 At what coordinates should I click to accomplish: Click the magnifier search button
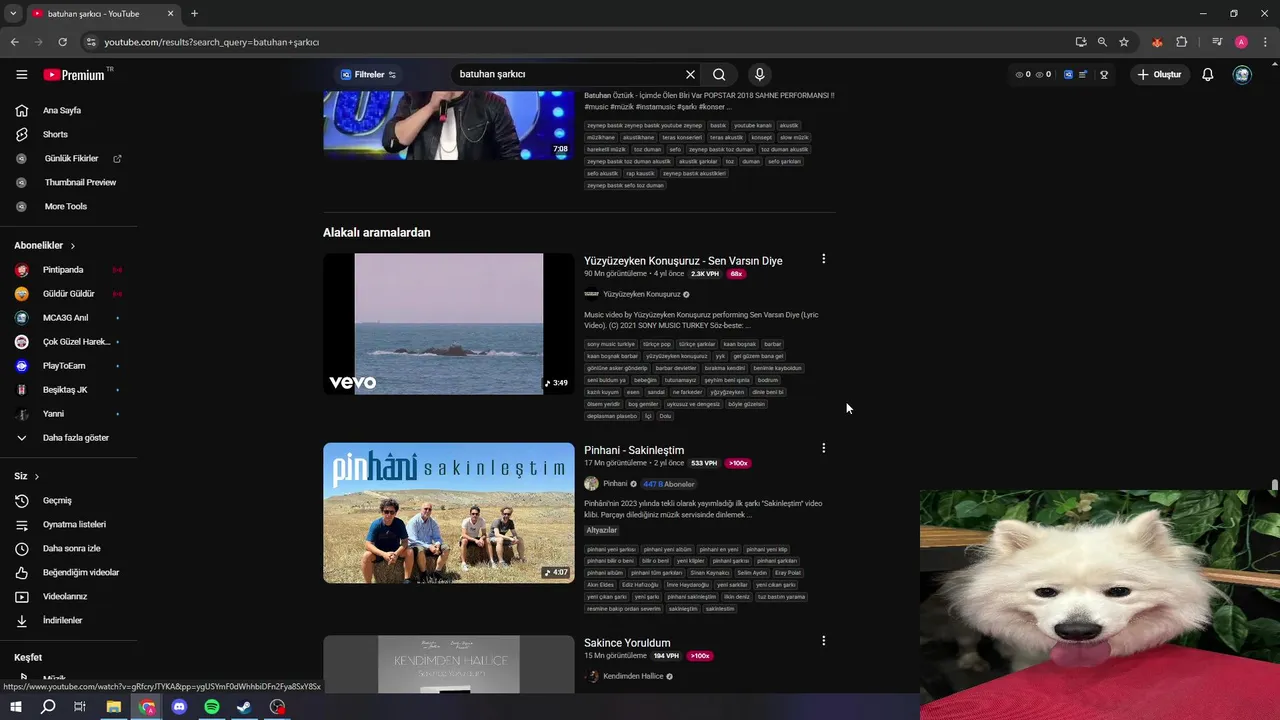click(719, 74)
